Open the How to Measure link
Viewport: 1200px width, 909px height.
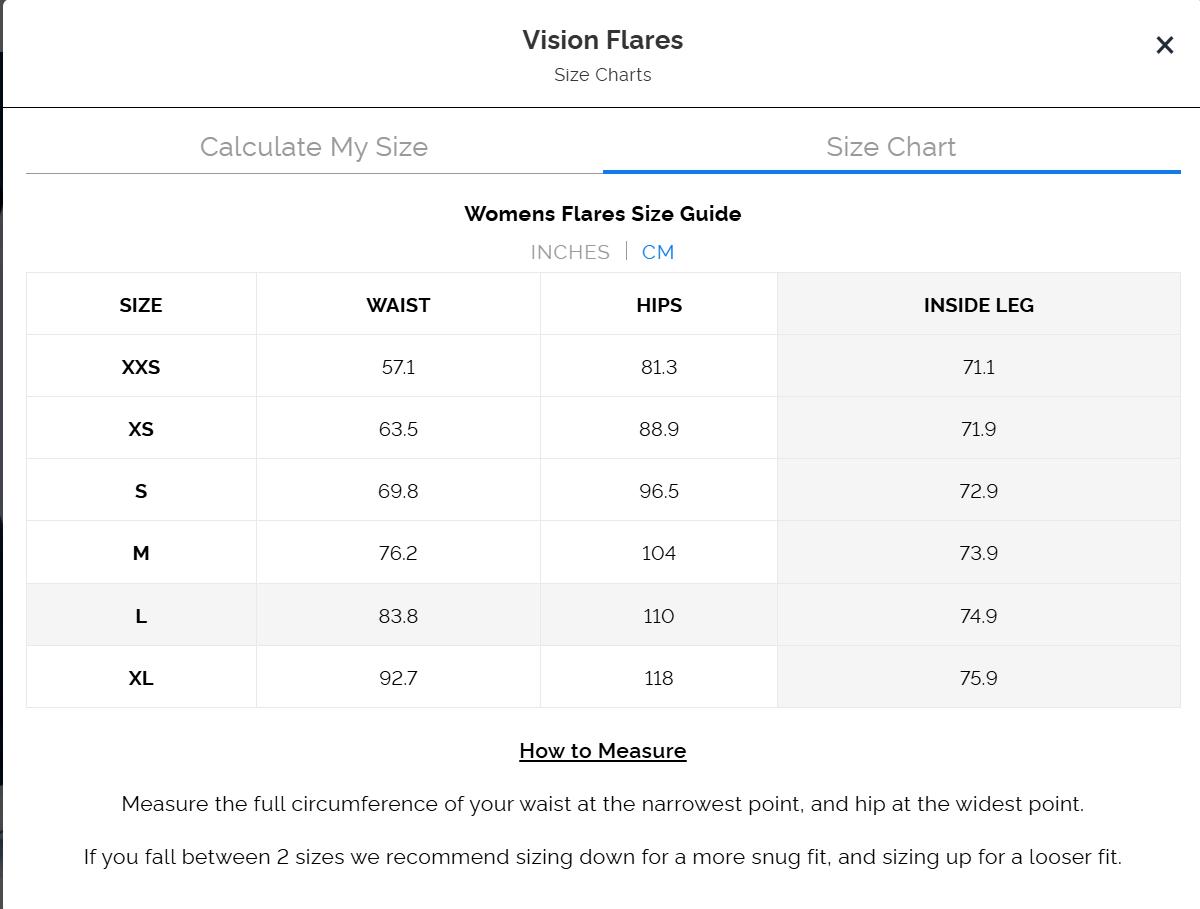pos(602,750)
